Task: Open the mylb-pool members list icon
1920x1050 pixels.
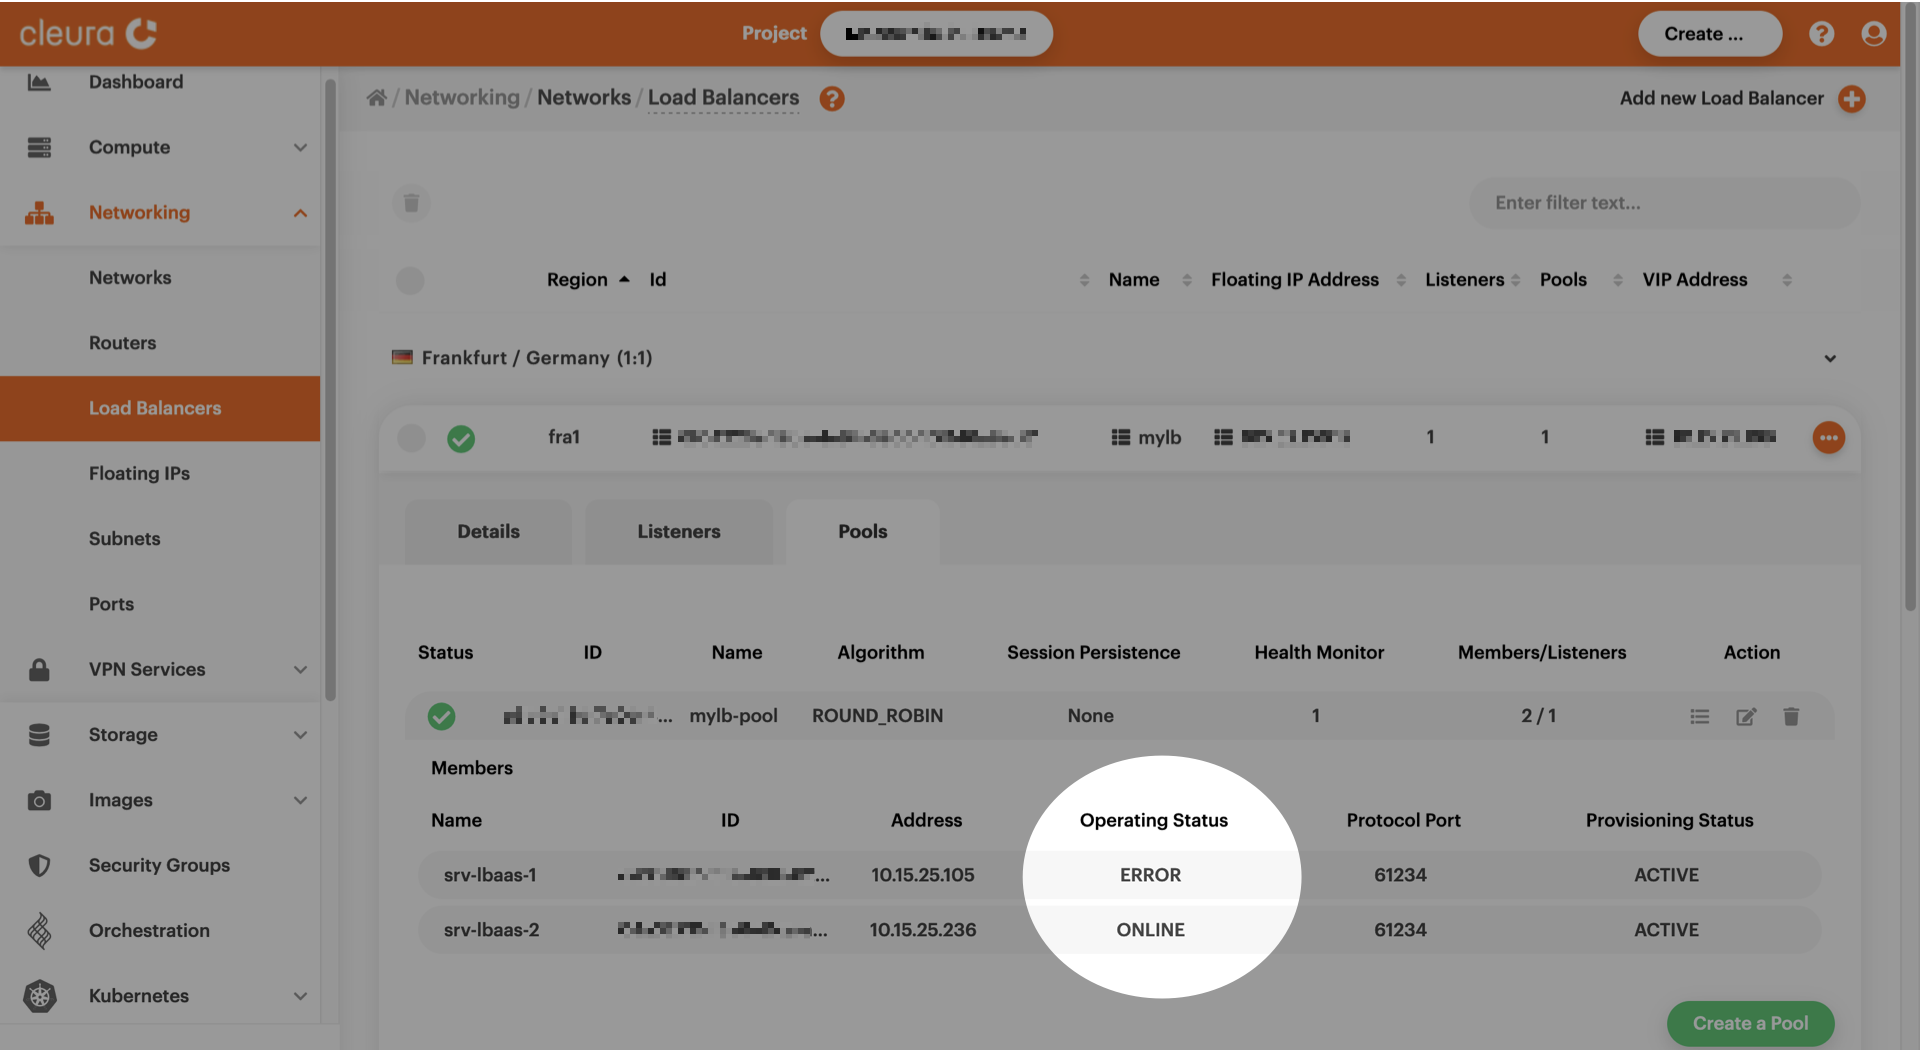Action: (1699, 716)
